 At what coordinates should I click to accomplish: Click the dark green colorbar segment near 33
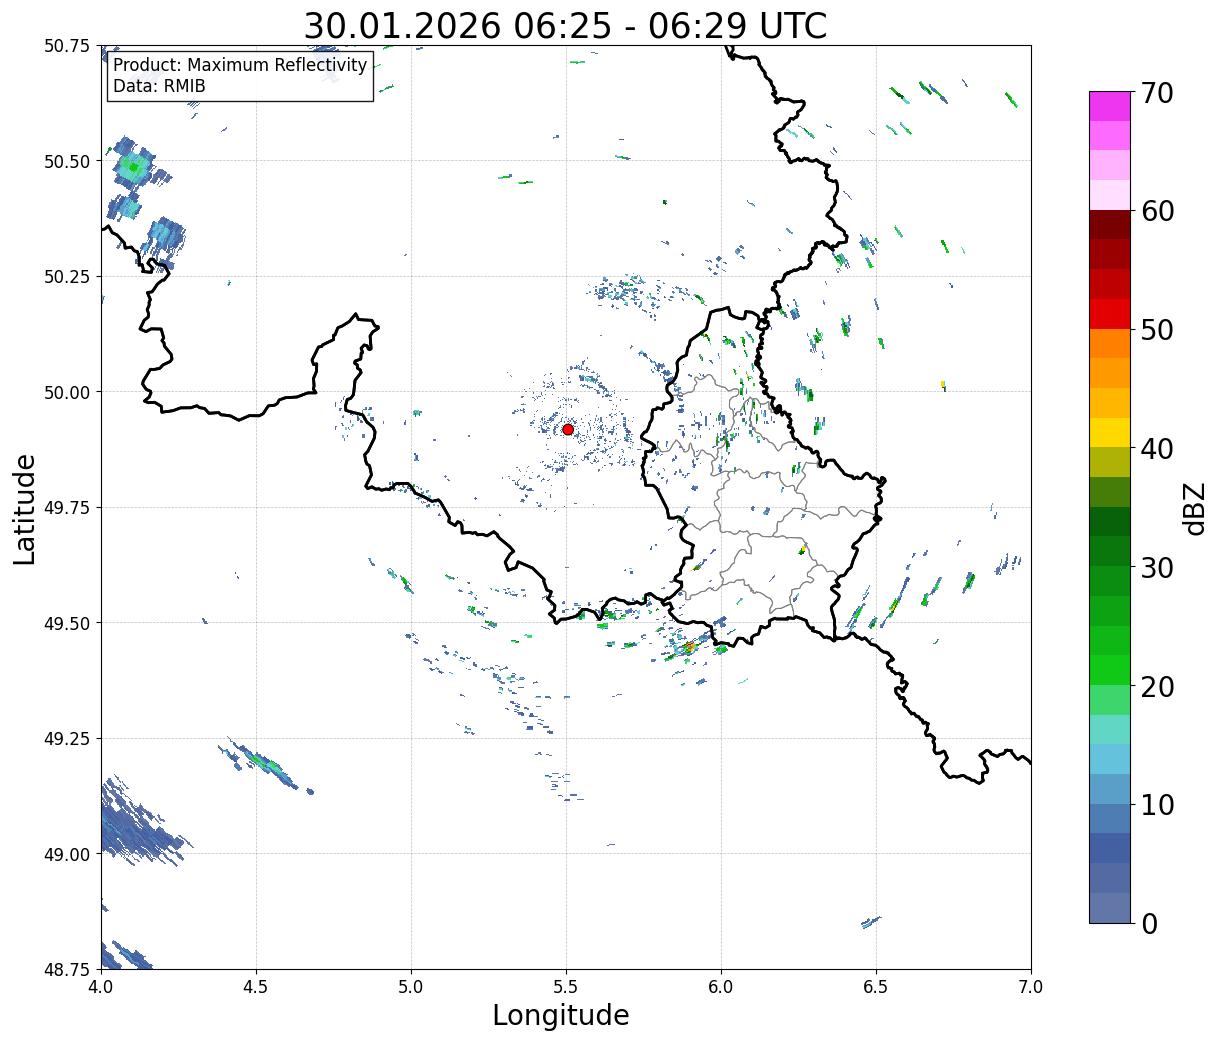tap(1109, 521)
